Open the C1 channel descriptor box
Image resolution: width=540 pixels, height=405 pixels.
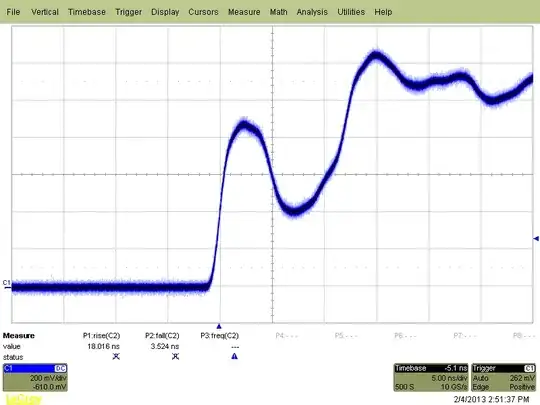(35, 377)
